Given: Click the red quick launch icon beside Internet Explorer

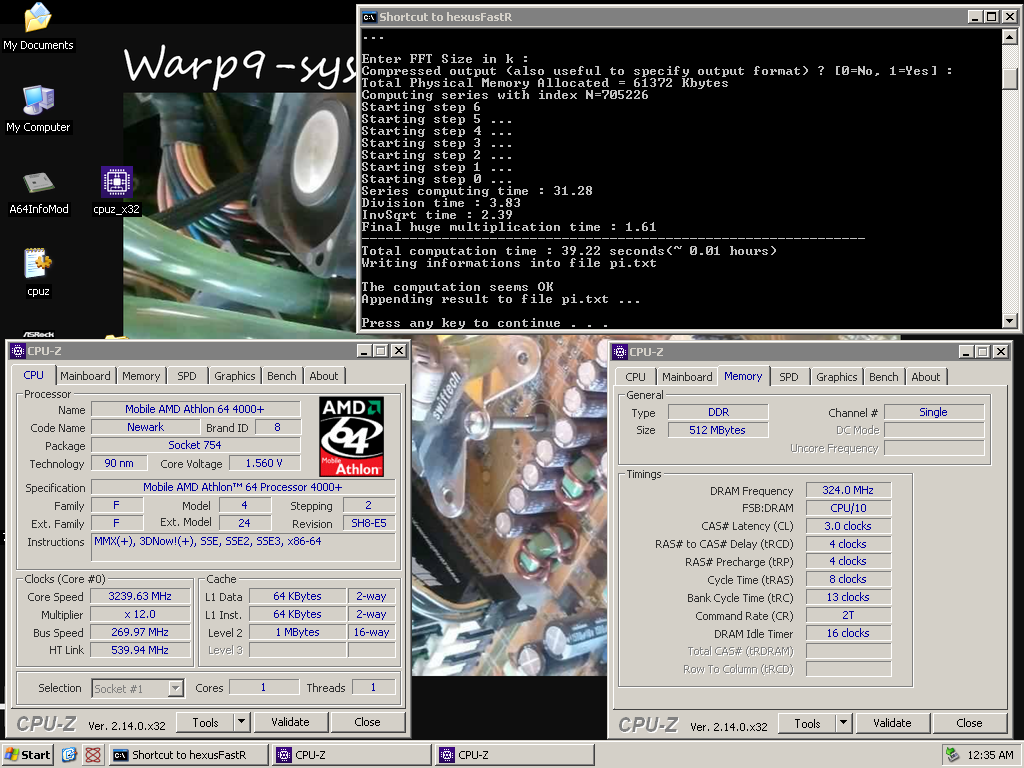Looking at the screenshot, I should [x=93, y=755].
